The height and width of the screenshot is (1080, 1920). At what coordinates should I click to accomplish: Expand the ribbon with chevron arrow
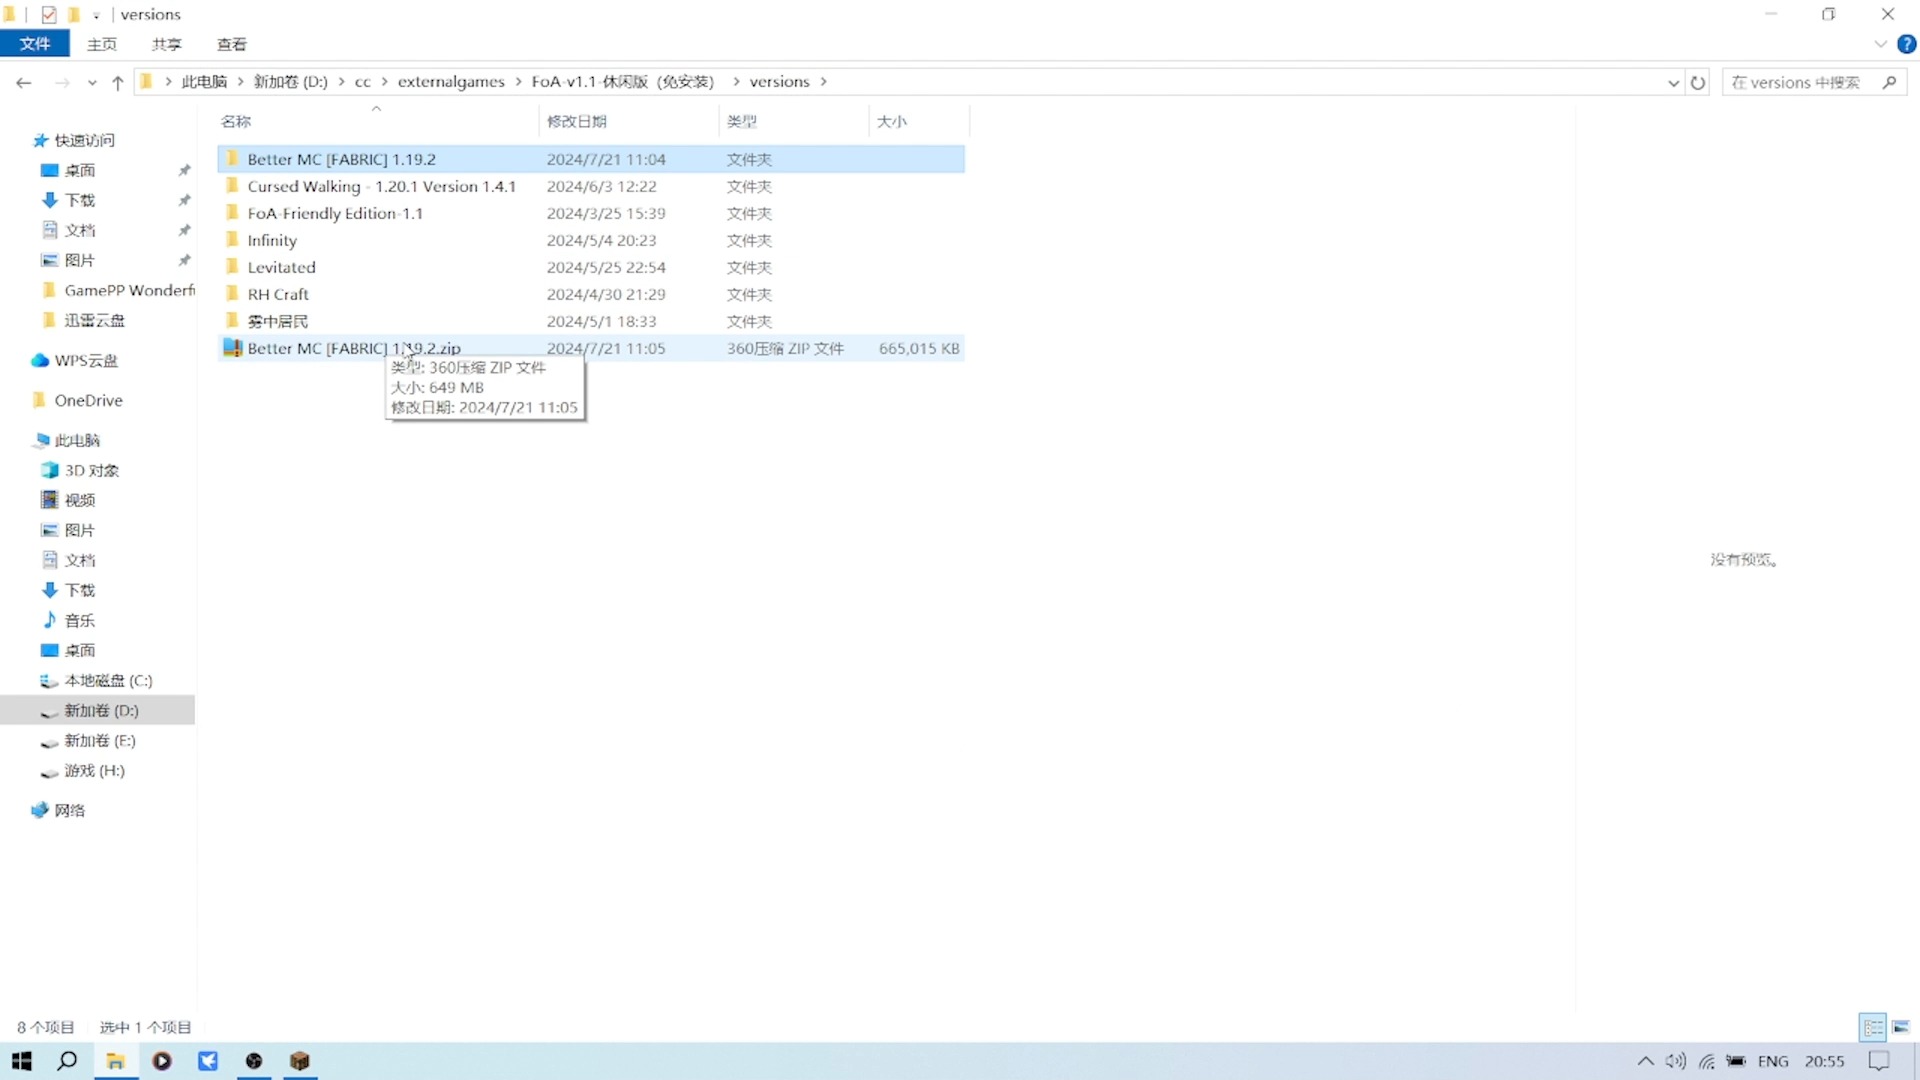pyautogui.click(x=1880, y=44)
